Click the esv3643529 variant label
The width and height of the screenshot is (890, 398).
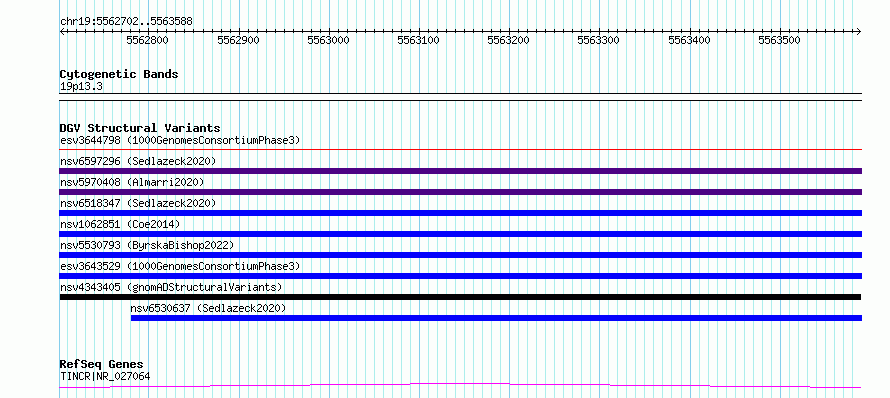pos(180,266)
